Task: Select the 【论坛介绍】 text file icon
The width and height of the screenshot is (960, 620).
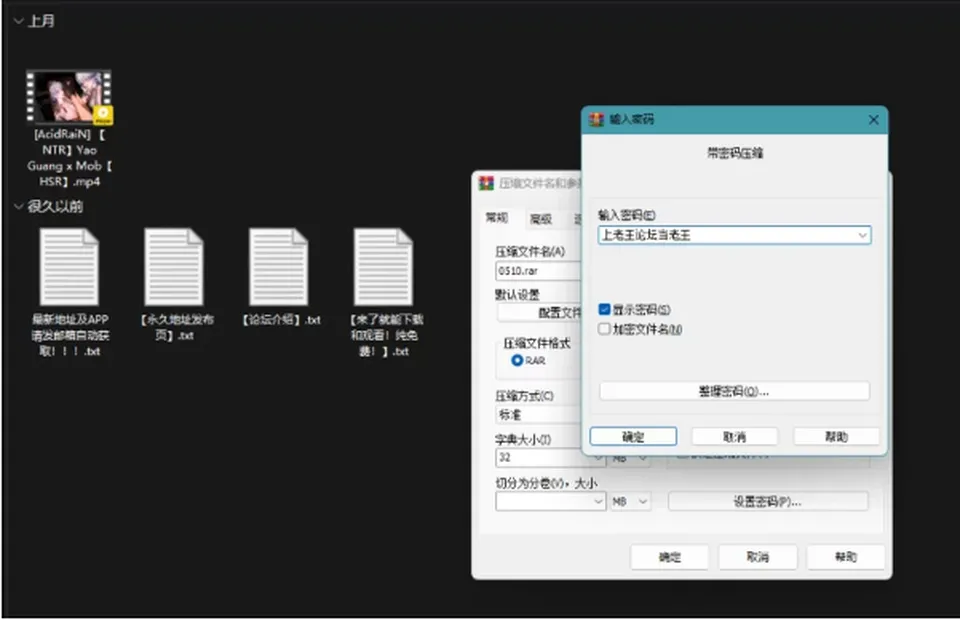Action: (x=279, y=267)
